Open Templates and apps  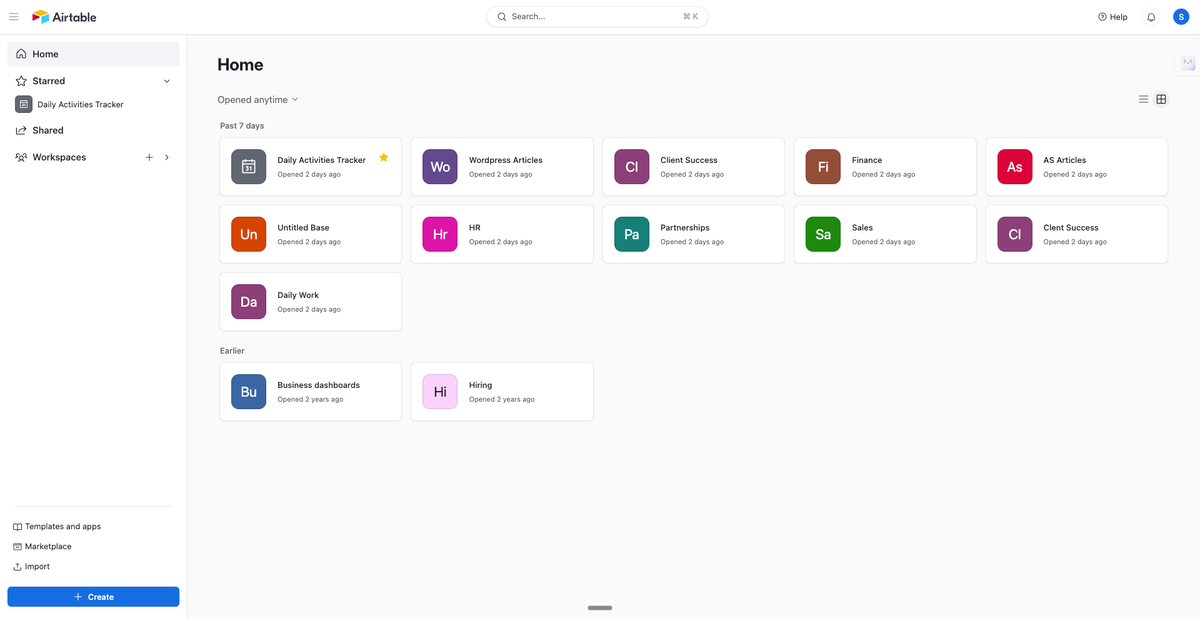[x=63, y=526]
